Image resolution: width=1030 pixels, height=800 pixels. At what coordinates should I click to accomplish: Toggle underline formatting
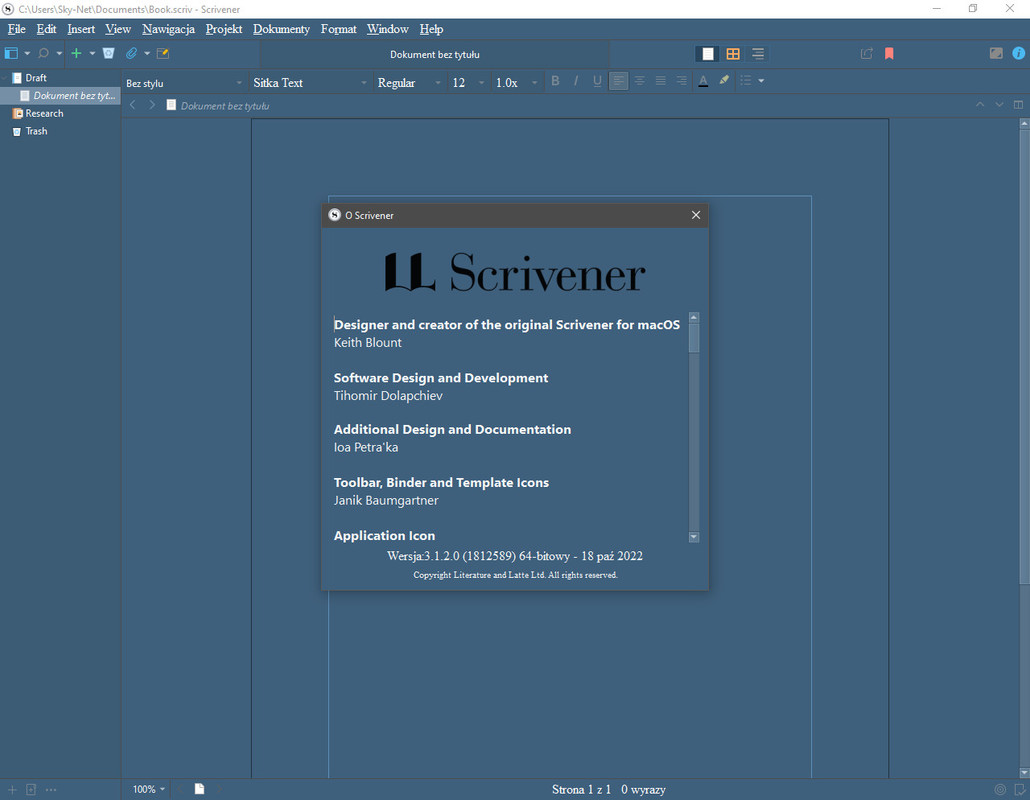[597, 81]
